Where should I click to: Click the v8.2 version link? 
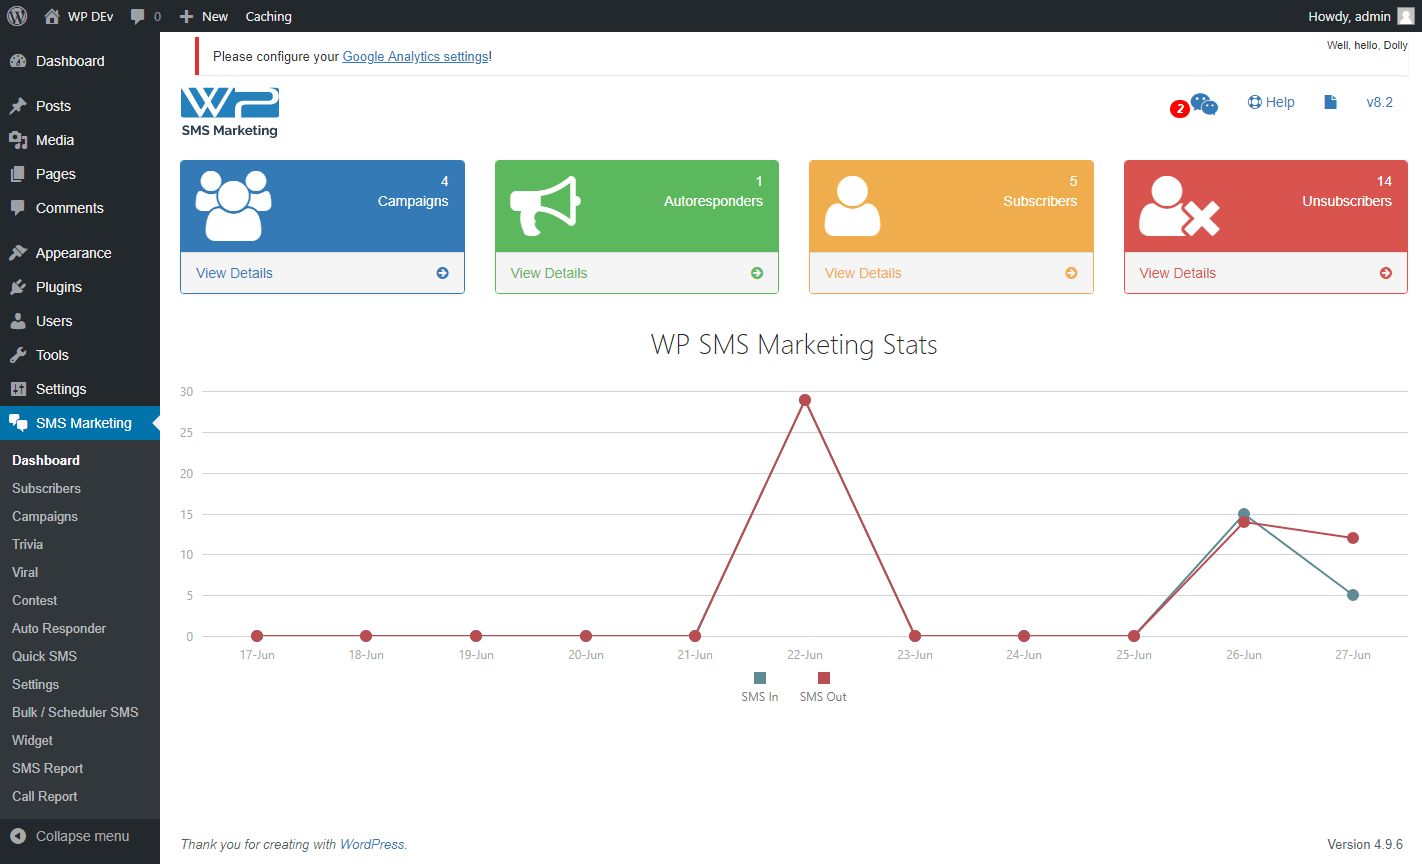1380,102
